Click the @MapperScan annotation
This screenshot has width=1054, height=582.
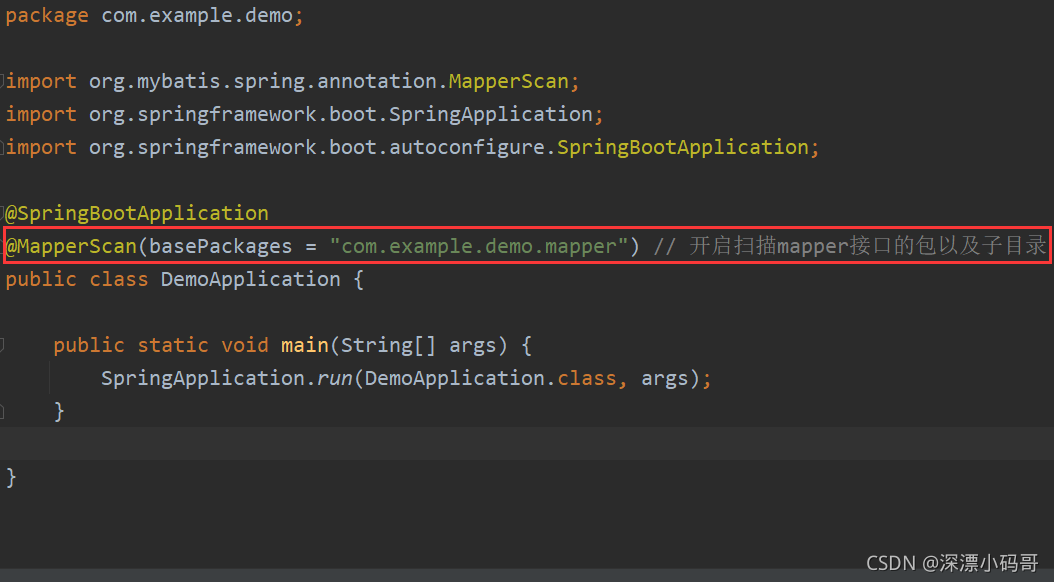tap(71, 246)
